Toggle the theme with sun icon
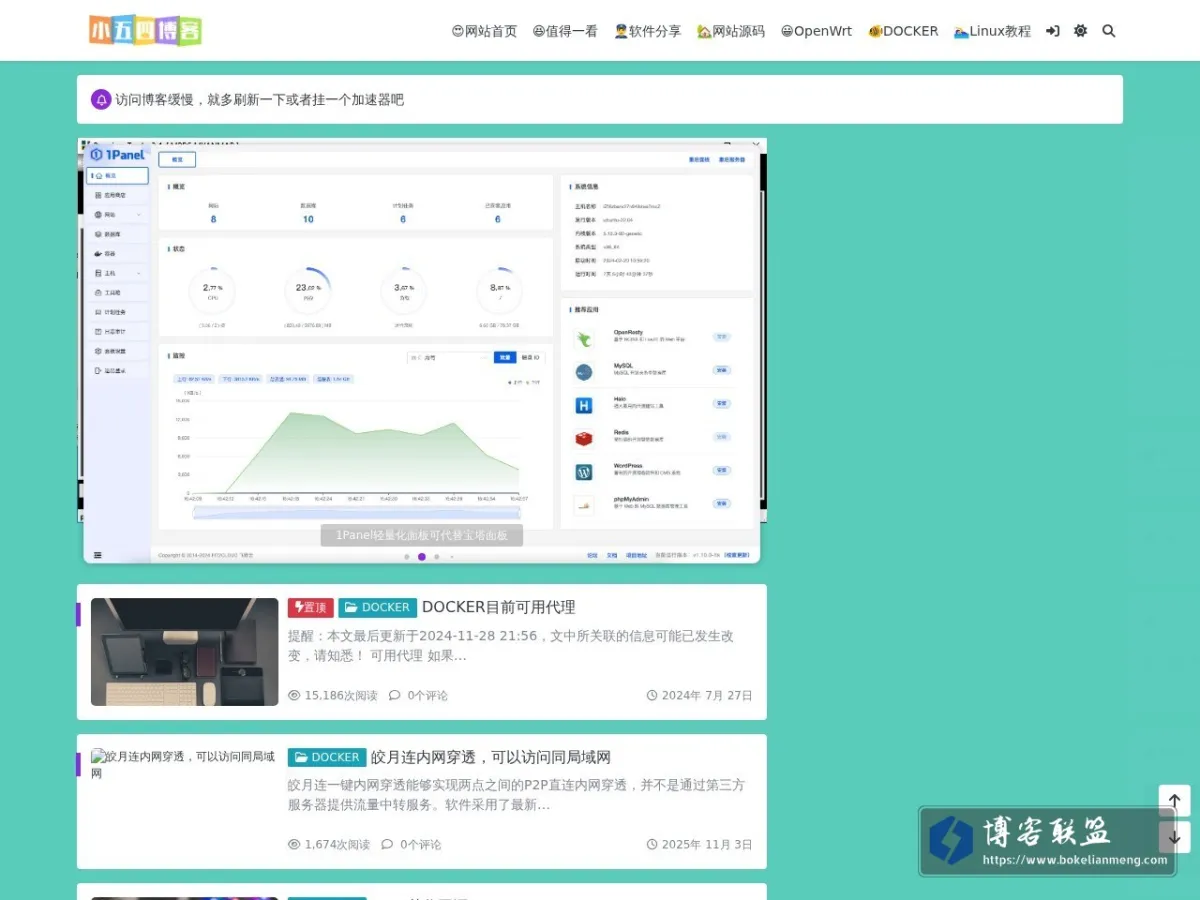1200x900 pixels. 1080,31
